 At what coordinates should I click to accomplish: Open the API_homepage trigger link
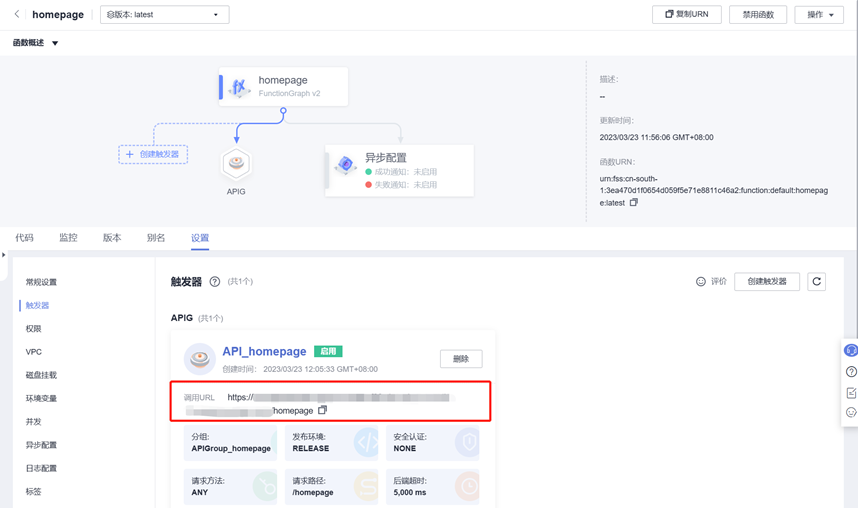coord(264,351)
